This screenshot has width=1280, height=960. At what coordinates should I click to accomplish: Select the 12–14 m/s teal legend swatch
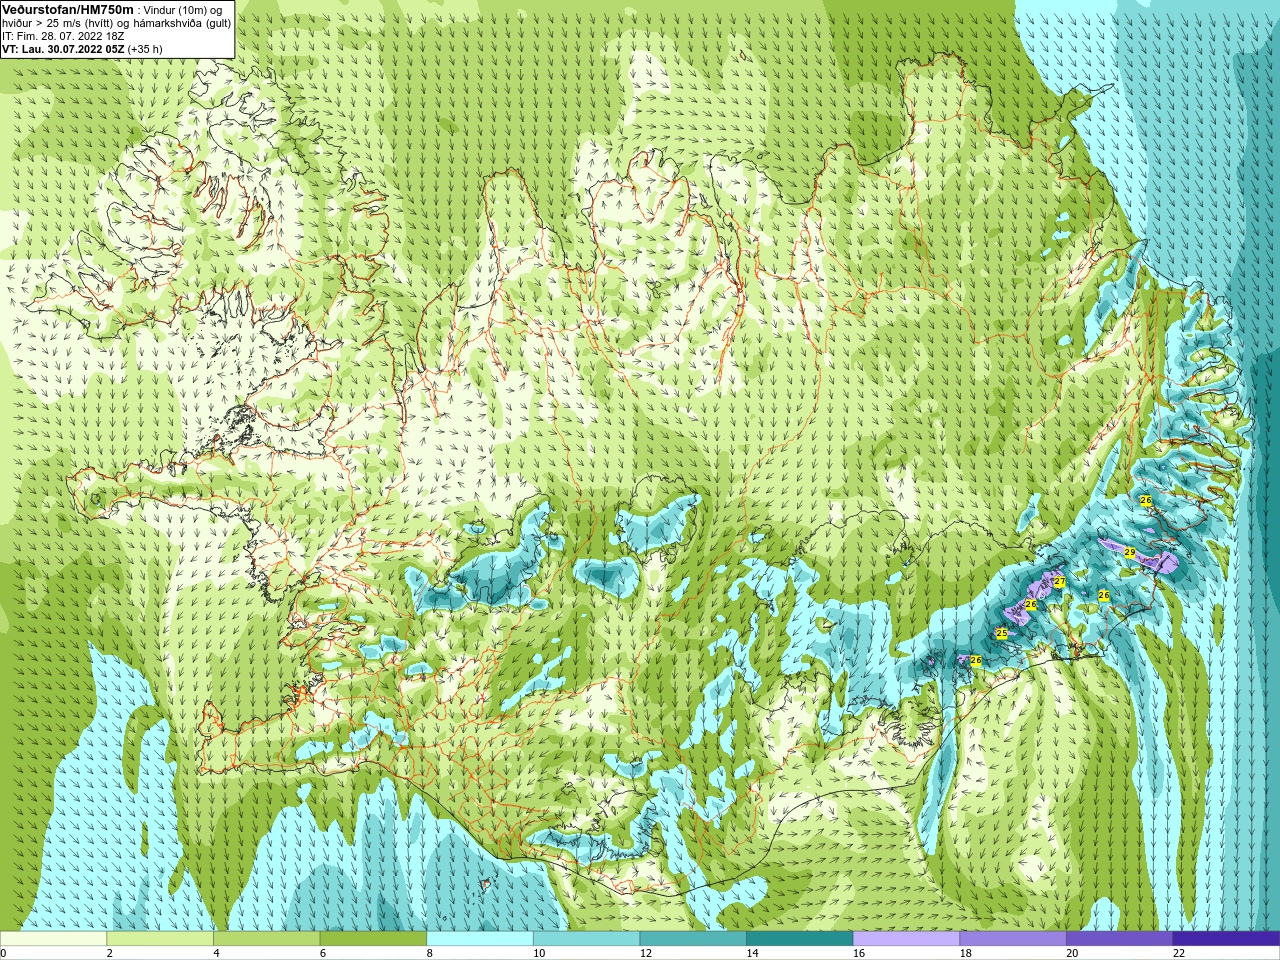coord(693,939)
